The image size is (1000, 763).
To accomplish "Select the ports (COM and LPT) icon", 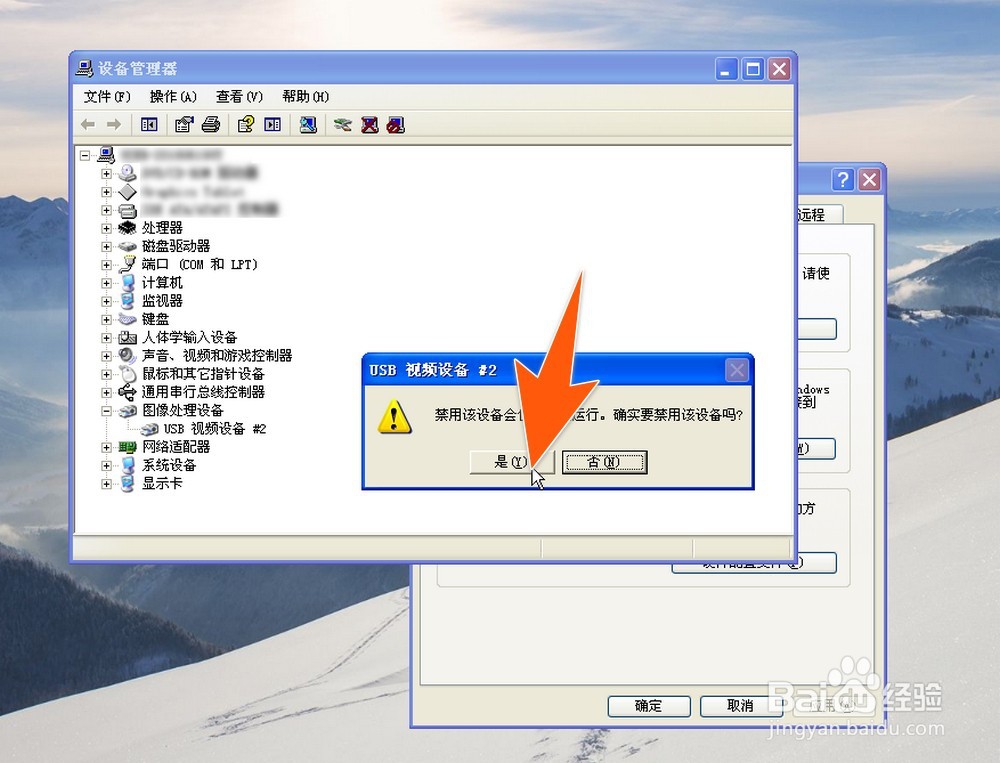I will [x=128, y=264].
